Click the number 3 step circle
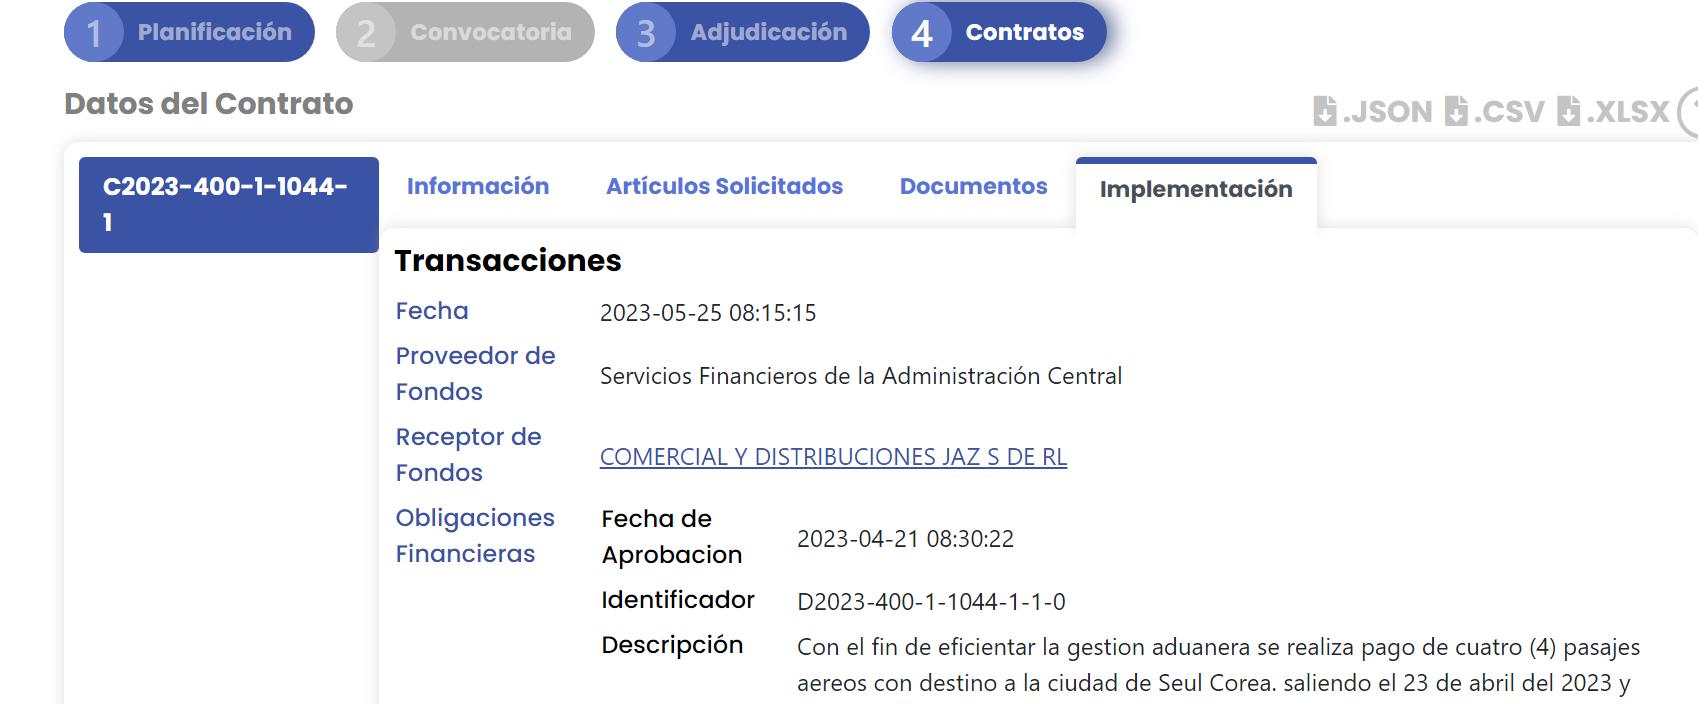This screenshot has width=1698, height=704. pyautogui.click(x=646, y=33)
